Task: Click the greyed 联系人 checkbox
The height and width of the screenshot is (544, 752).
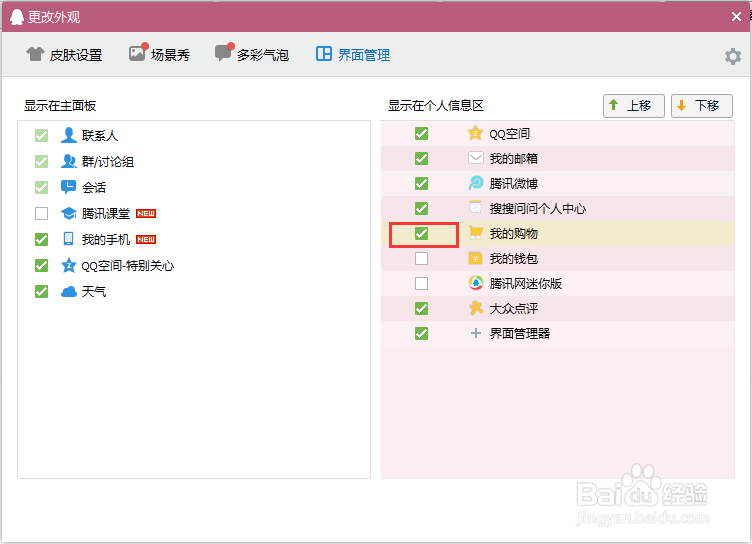Action: pyautogui.click(x=42, y=135)
